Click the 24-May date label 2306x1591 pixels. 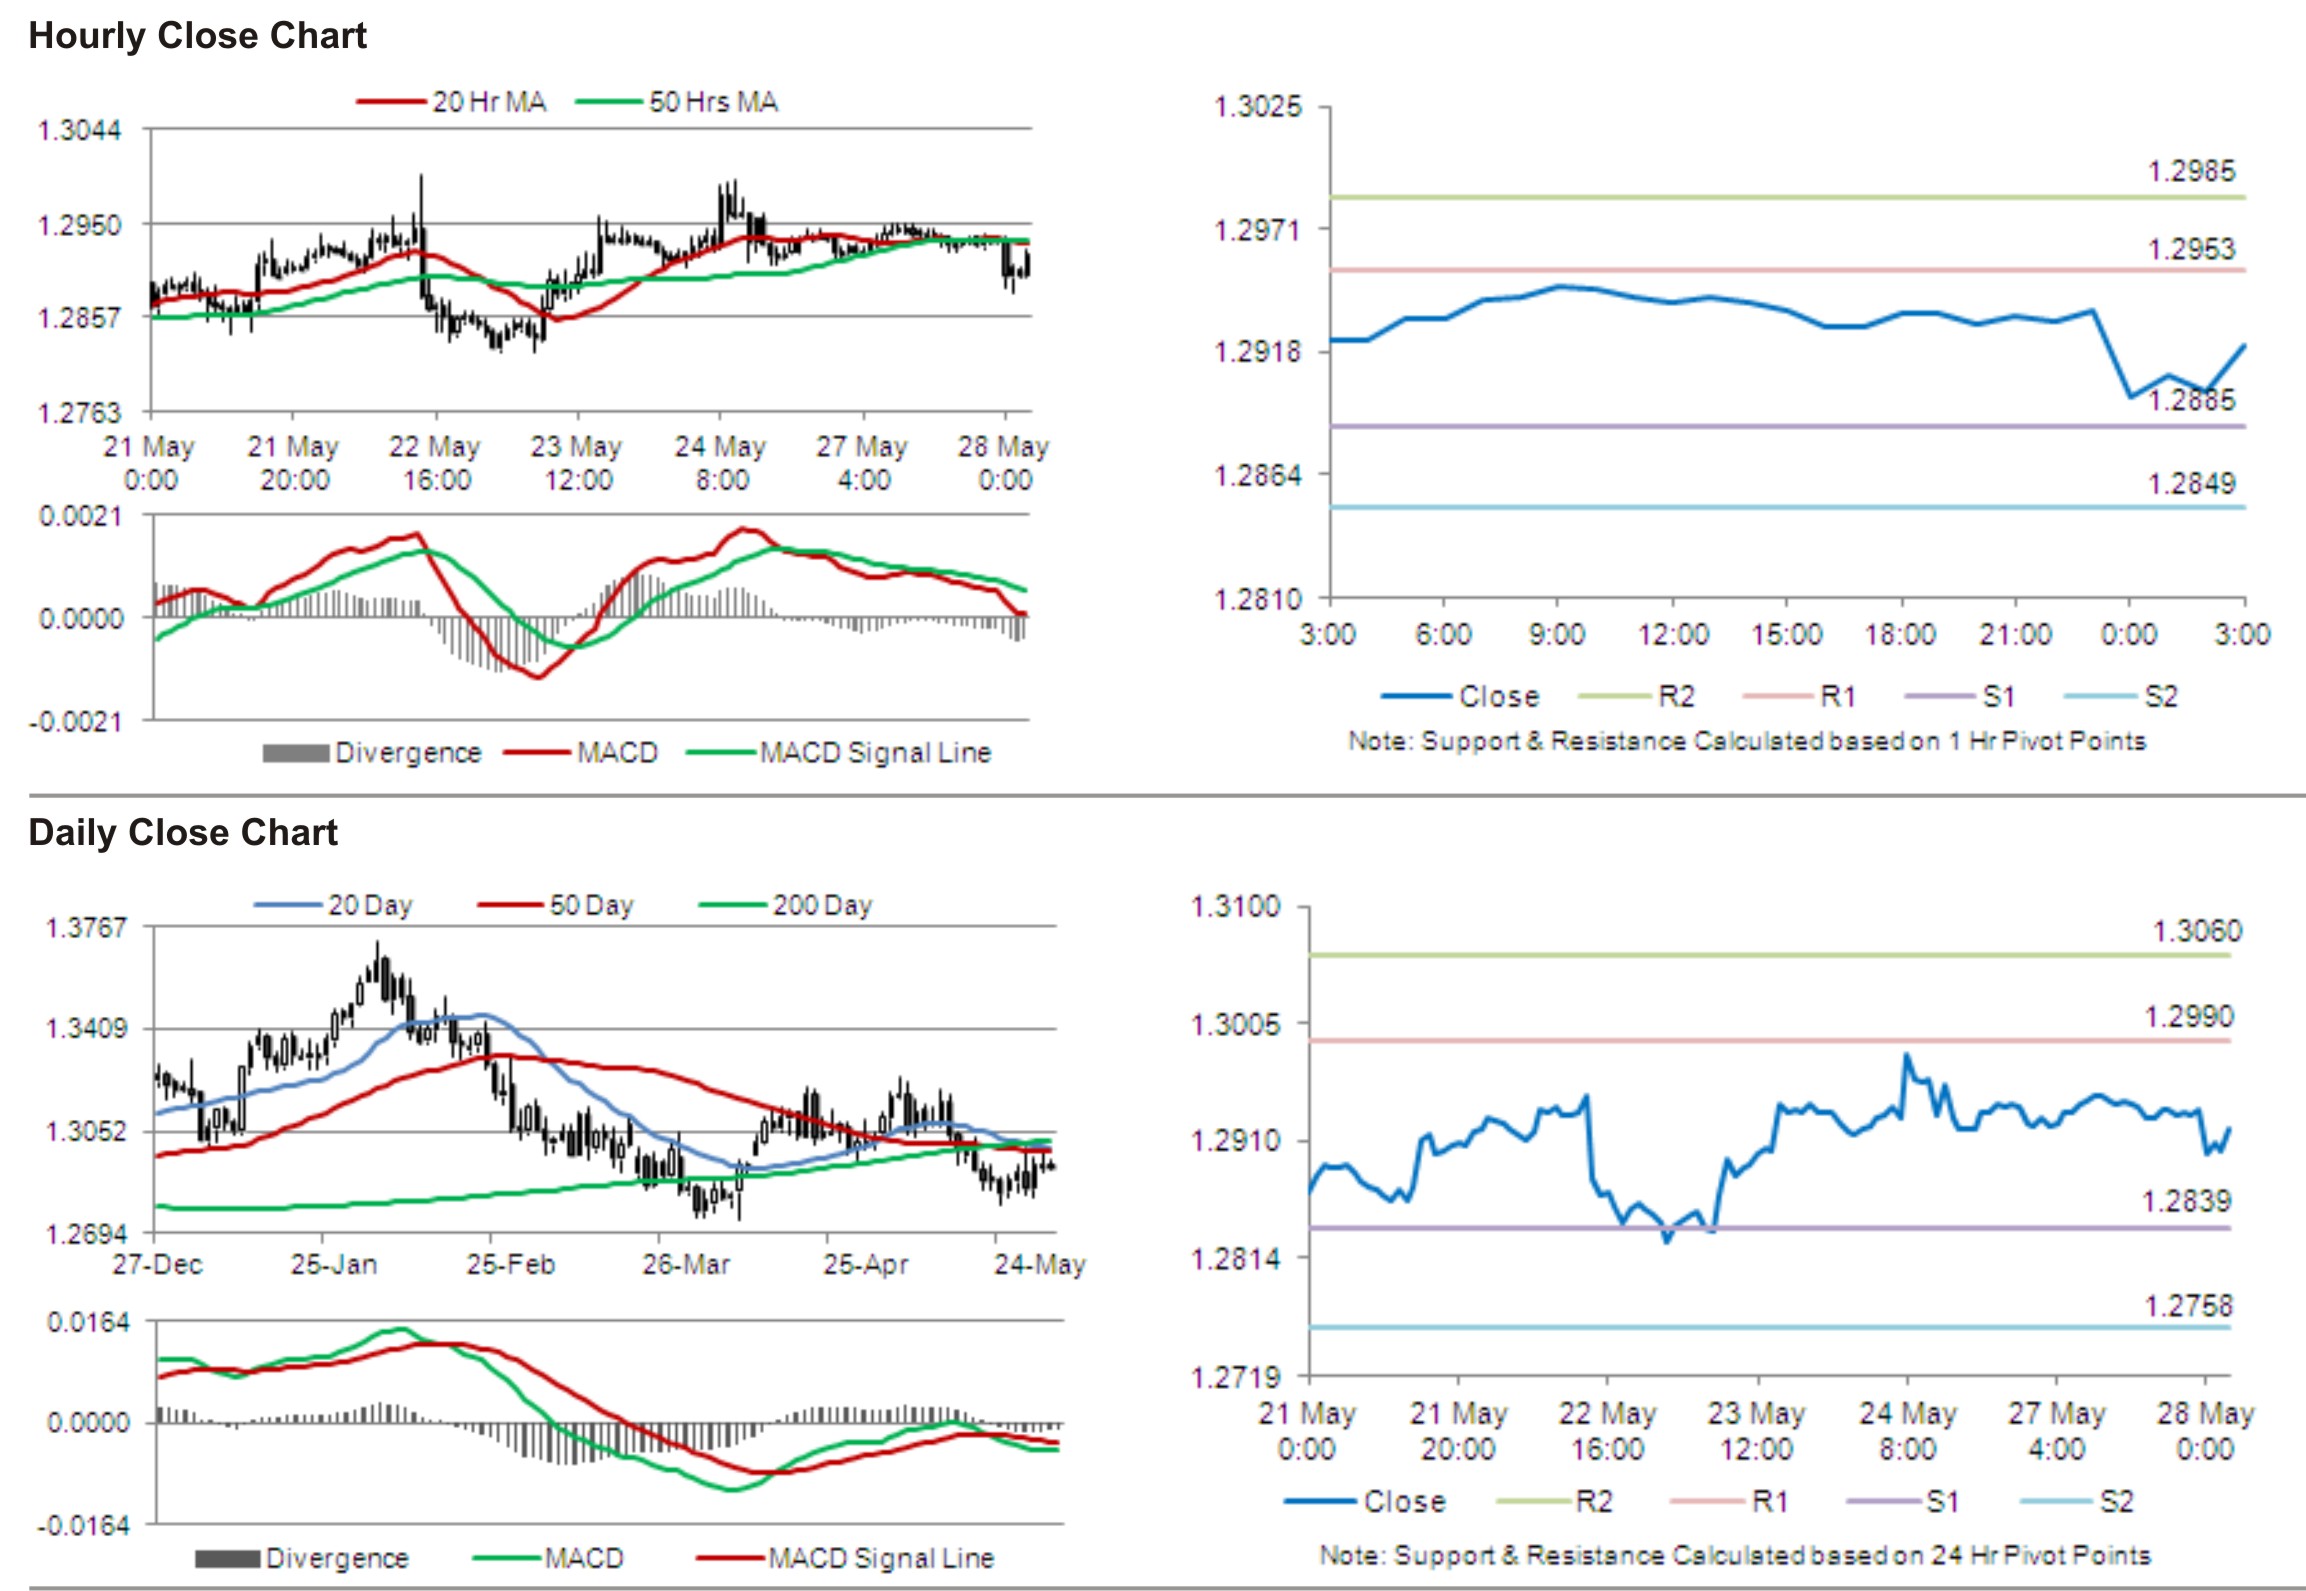click(x=1039, y=1264)
